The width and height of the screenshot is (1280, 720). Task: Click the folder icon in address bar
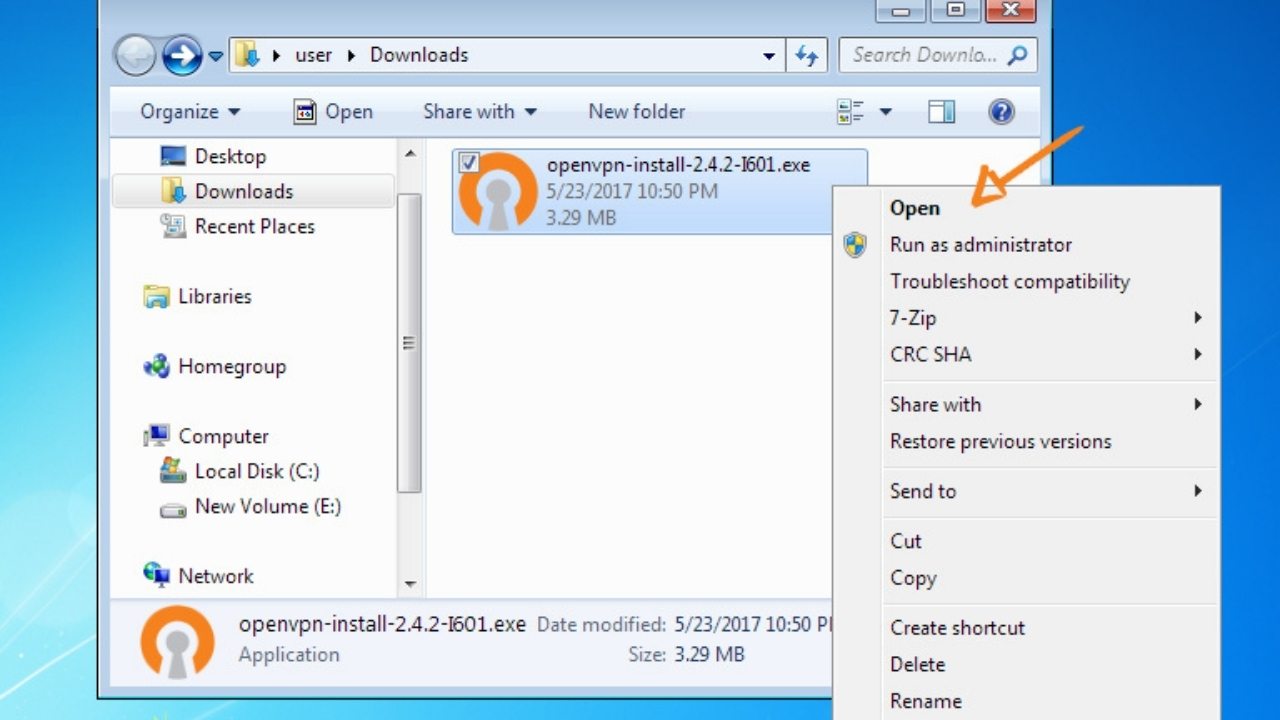(248, 55)
